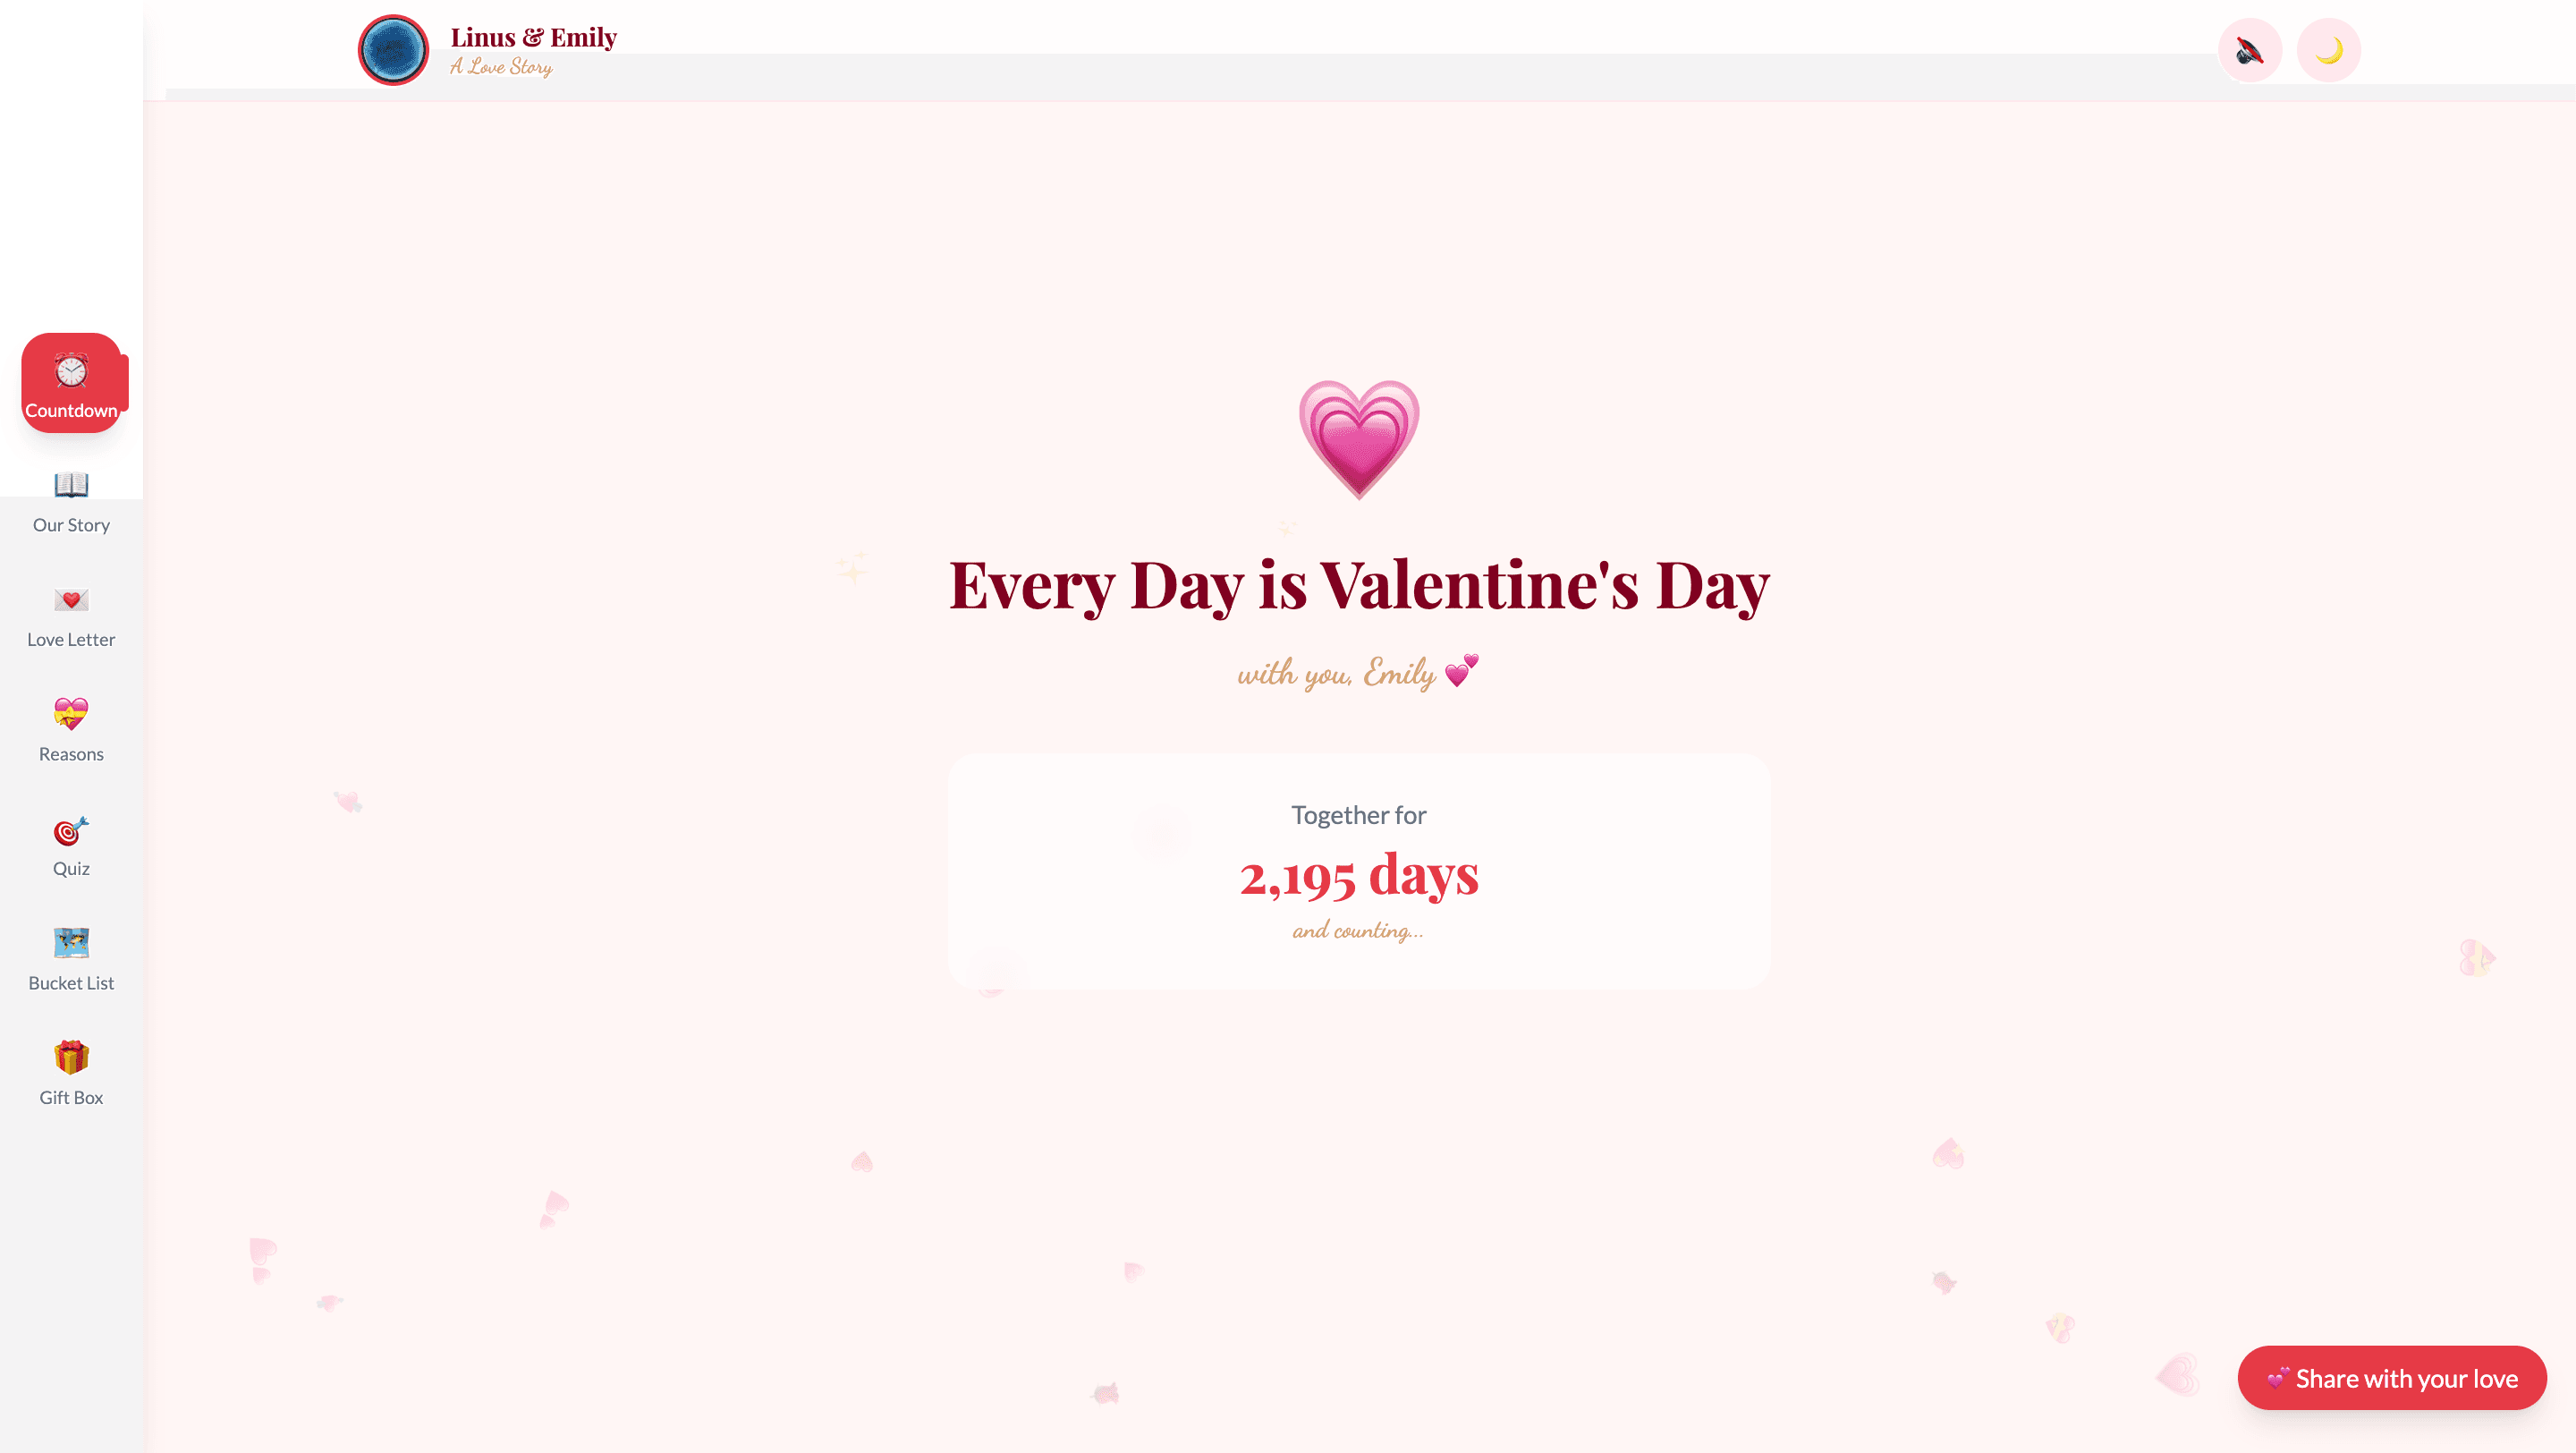
Task: Click the round profile avatar thumbnail
Action: 393,50
